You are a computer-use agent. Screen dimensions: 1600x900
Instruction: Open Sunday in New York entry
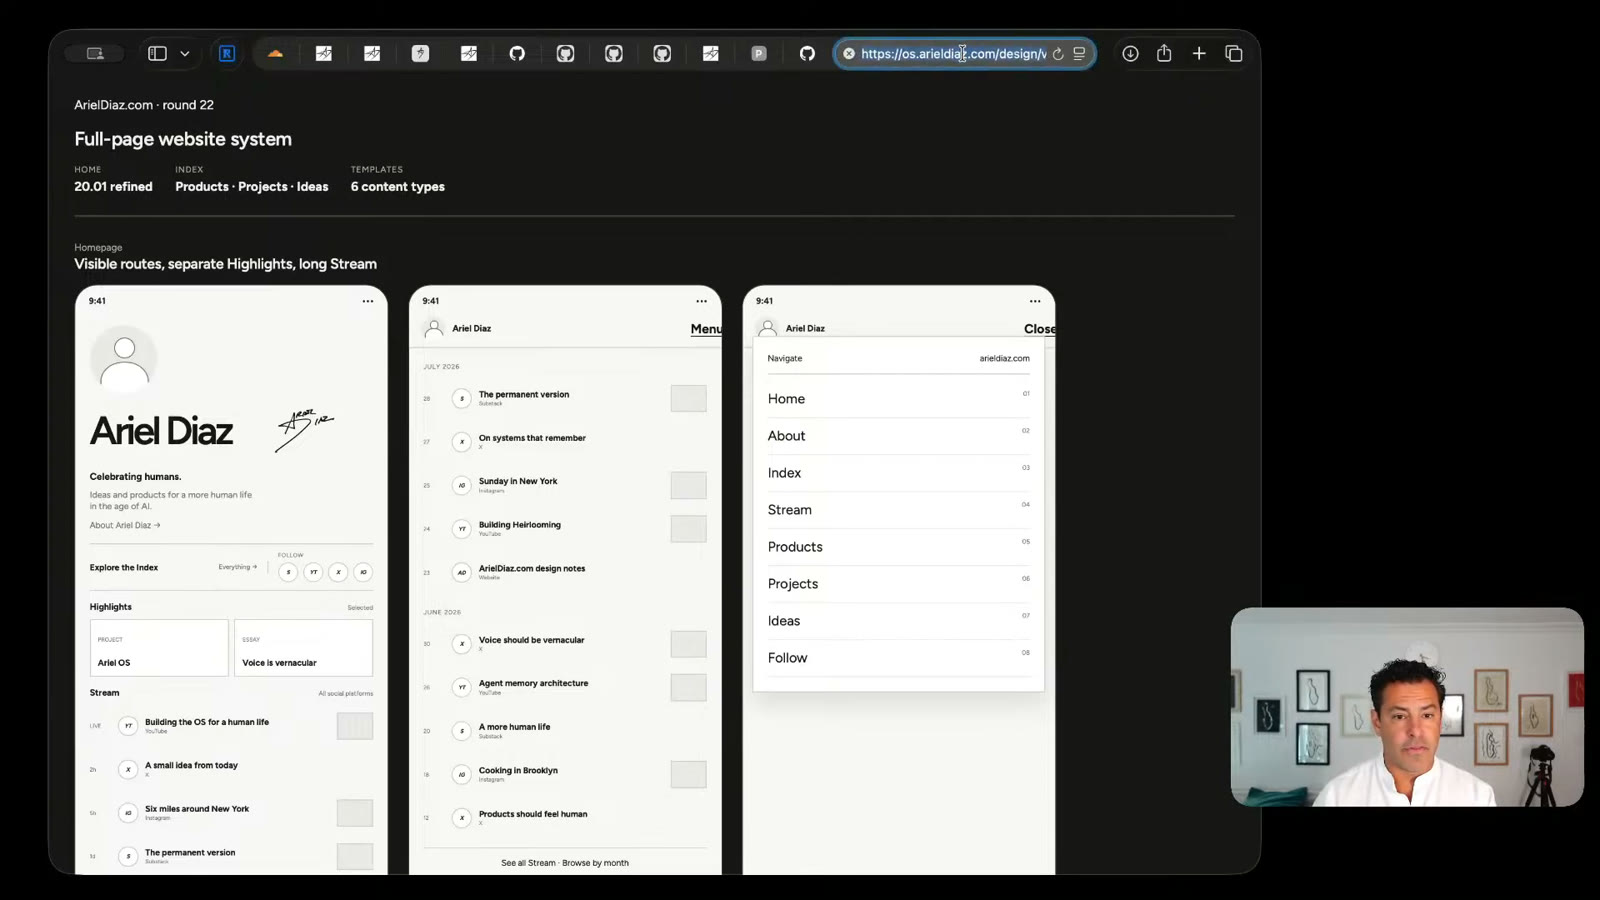click(518, 481)
